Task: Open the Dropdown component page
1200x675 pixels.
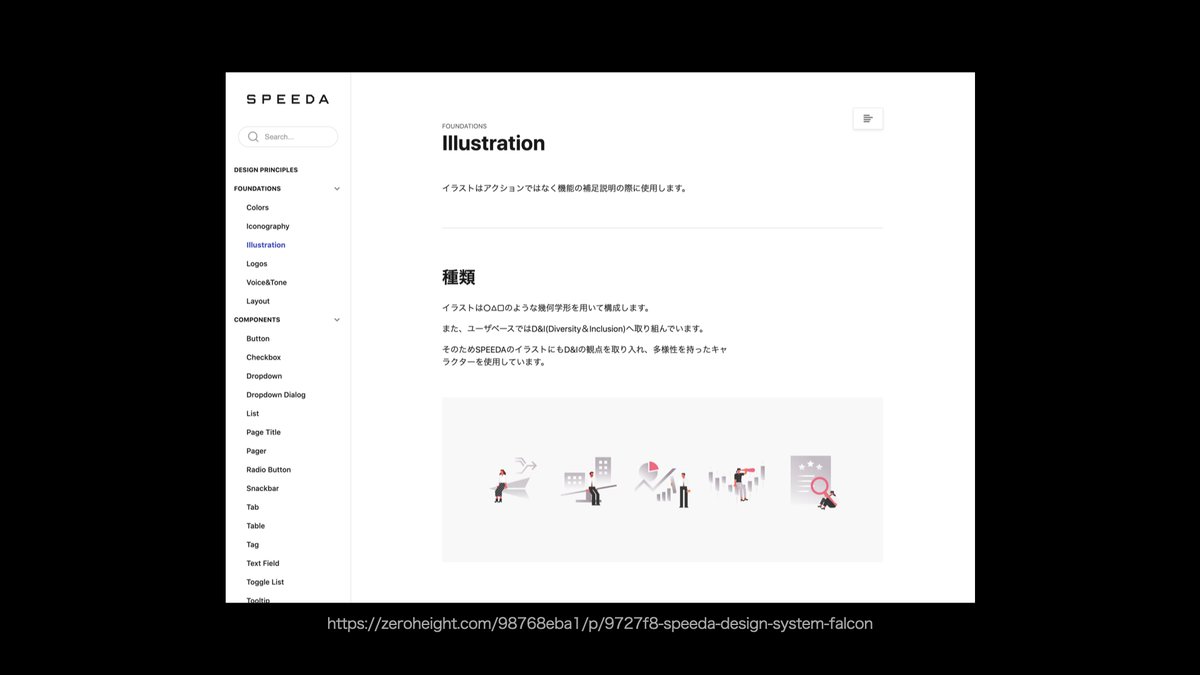Action: point(264,376)
